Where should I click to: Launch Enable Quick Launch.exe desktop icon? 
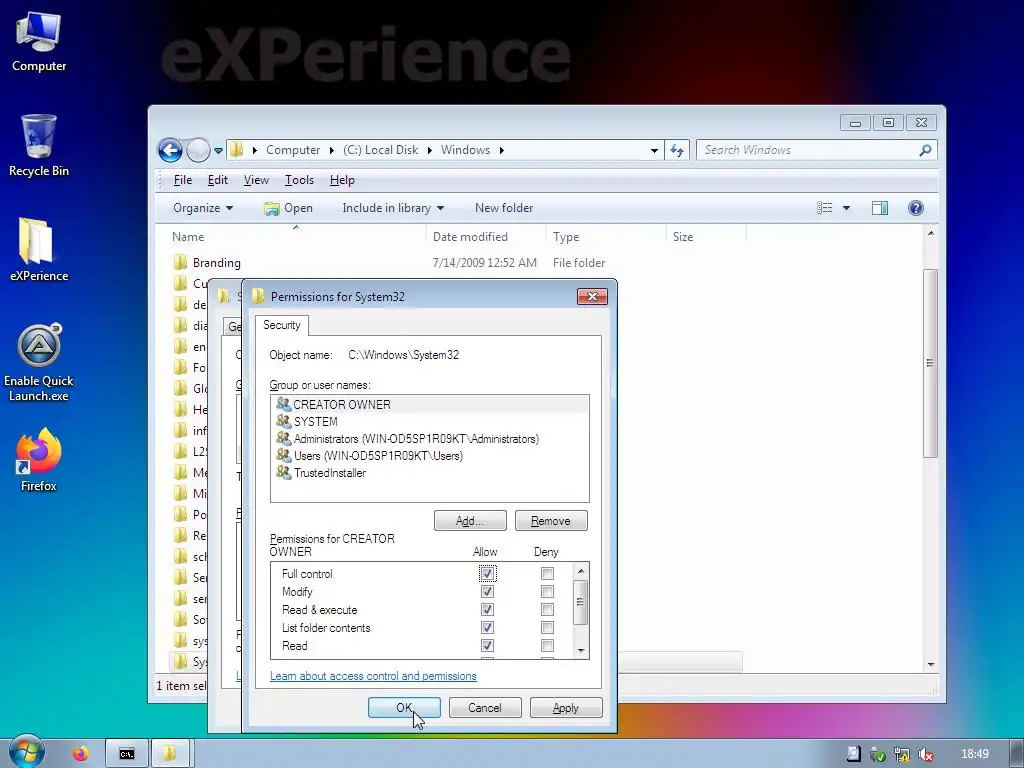(39, 363)
